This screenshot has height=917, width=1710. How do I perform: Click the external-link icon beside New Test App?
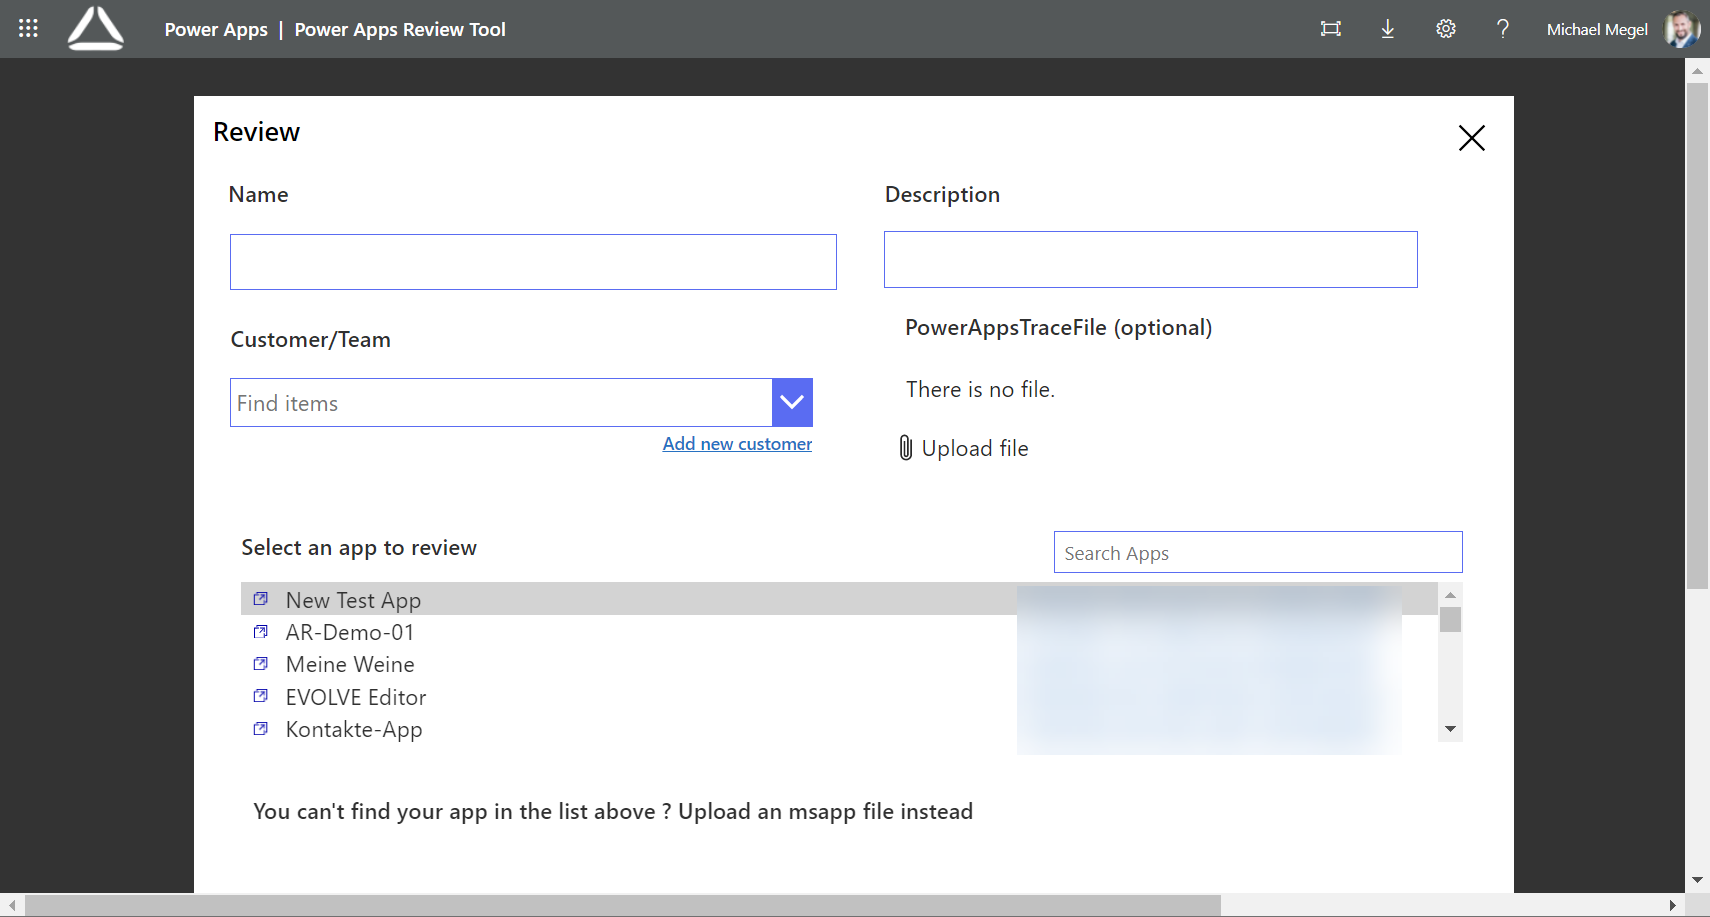click(261, 598)
